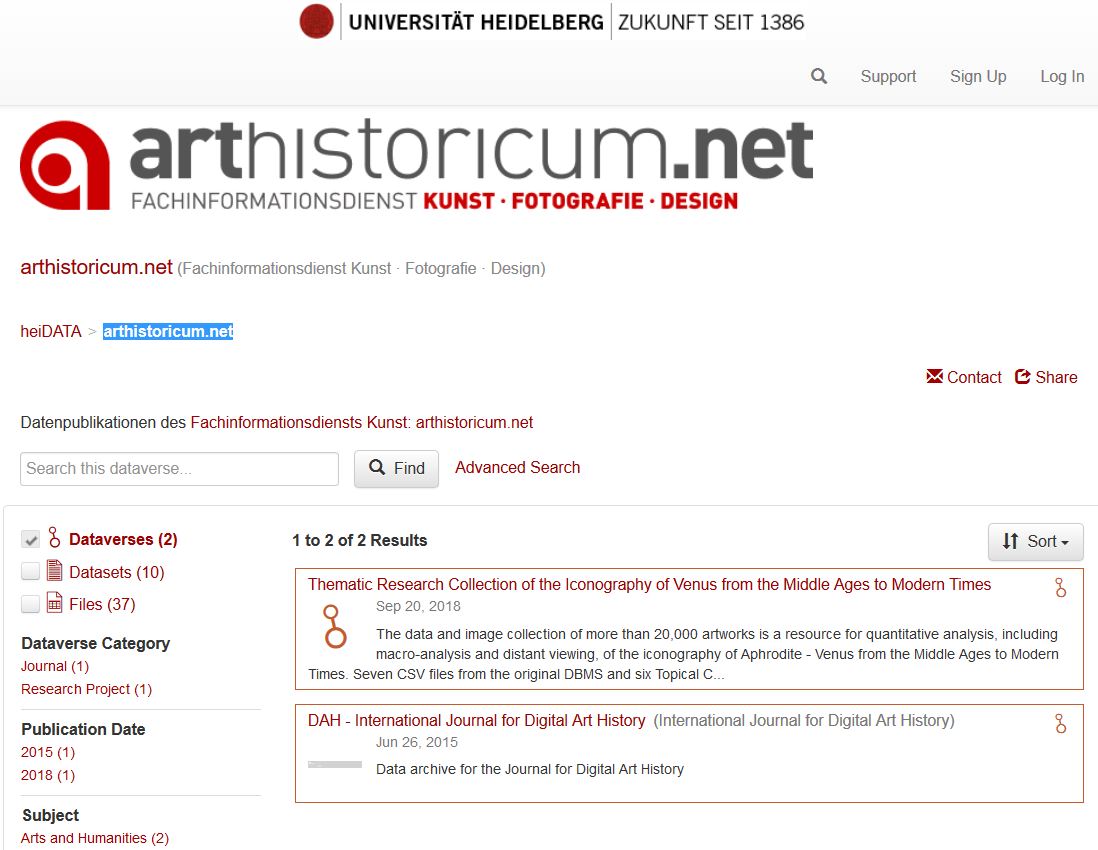The image size is (1098, 850).
Task: Open DAH - International Journal for Digital Art History
Action: point(476,720)
